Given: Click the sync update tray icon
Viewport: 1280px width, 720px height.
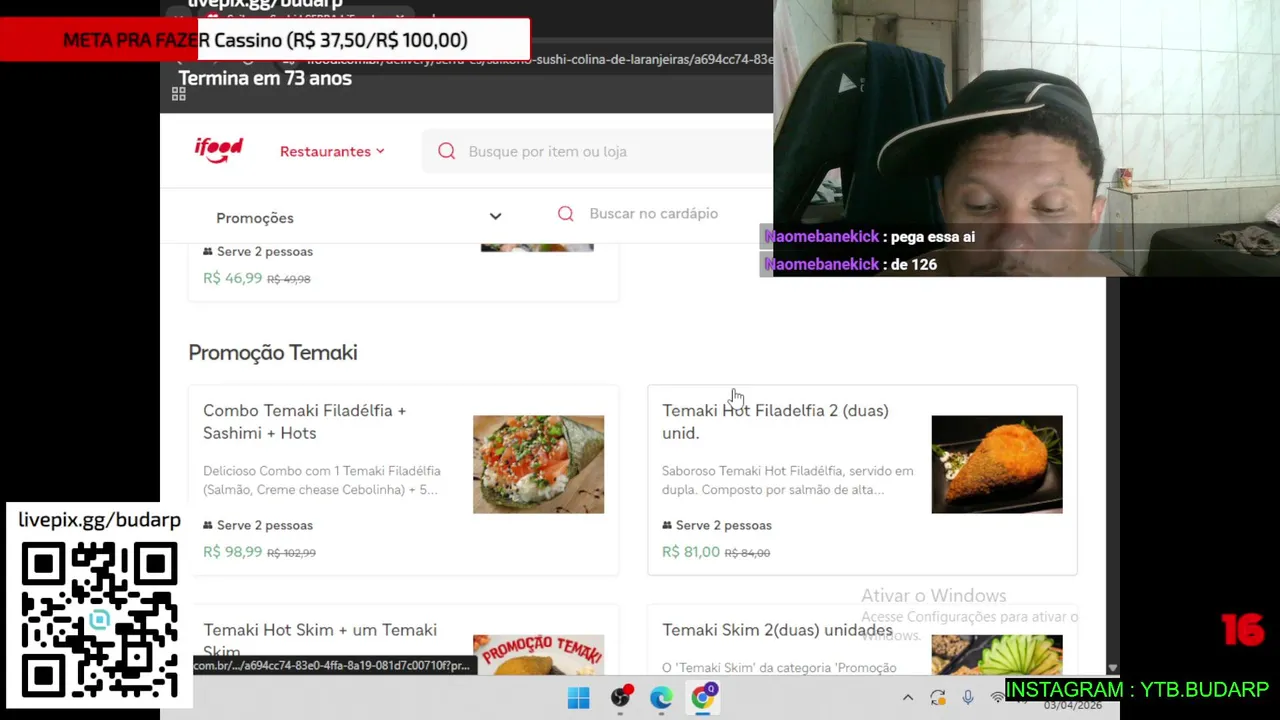Looking at the screenshot, I should (x=937, y=698).
